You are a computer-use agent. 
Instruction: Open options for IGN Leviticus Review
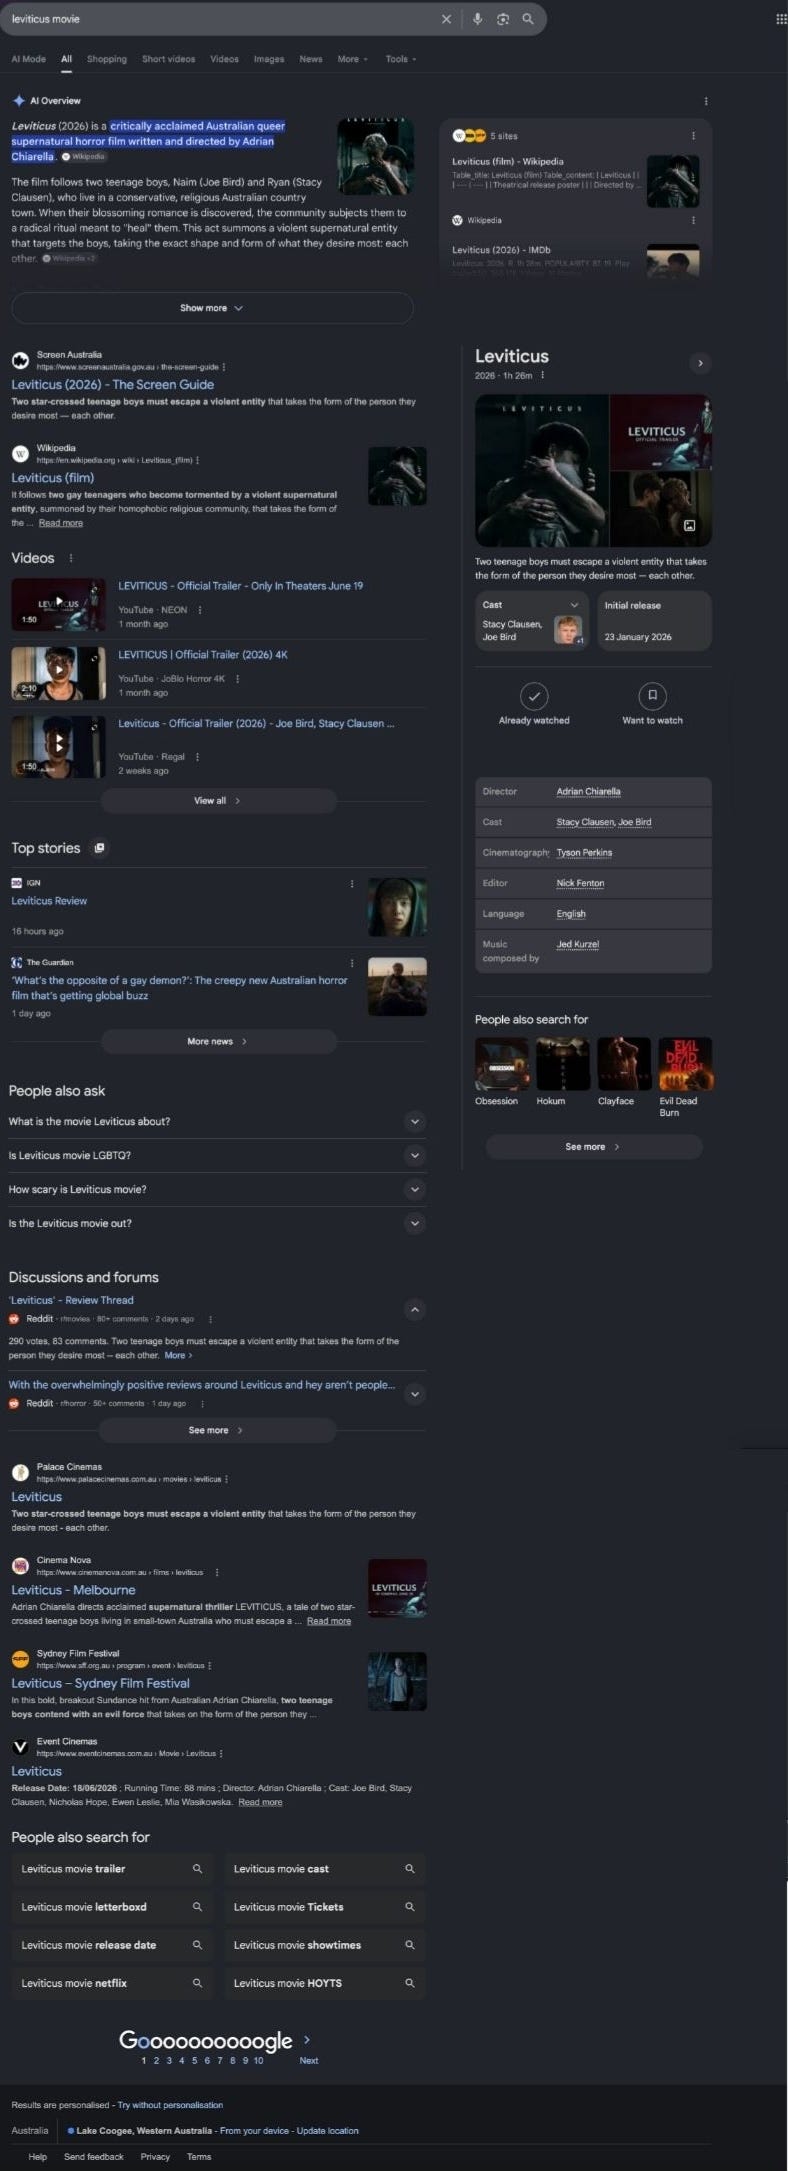click(352, 883)
